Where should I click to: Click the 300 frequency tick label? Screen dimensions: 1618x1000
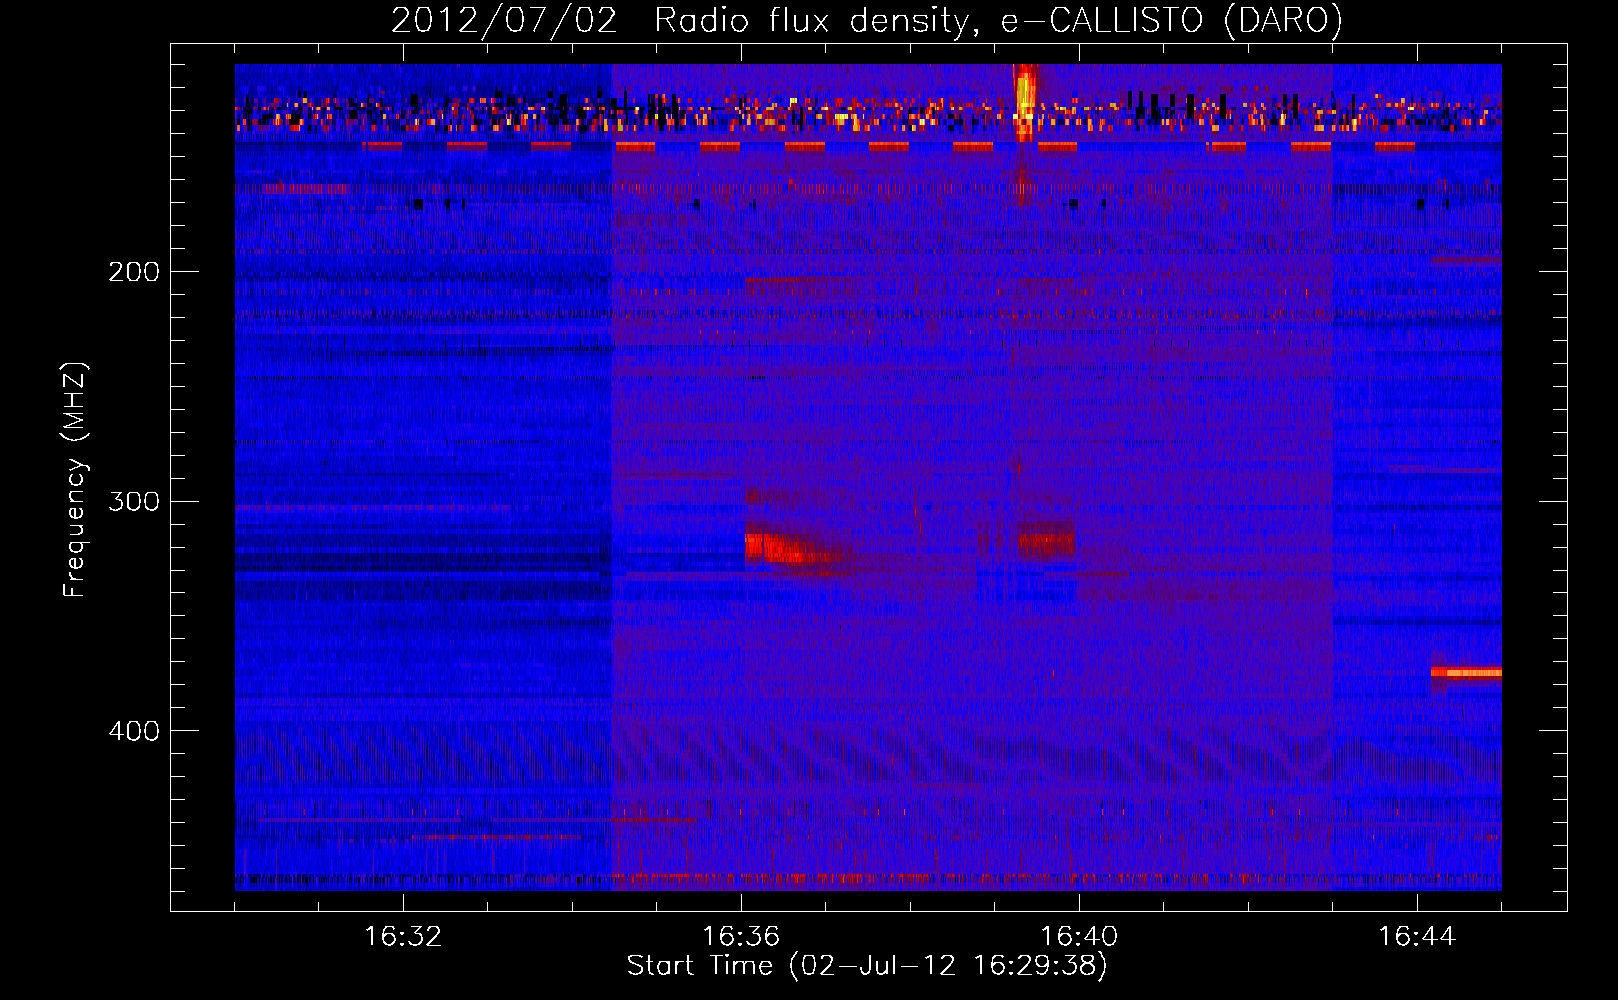pos(134,501)
